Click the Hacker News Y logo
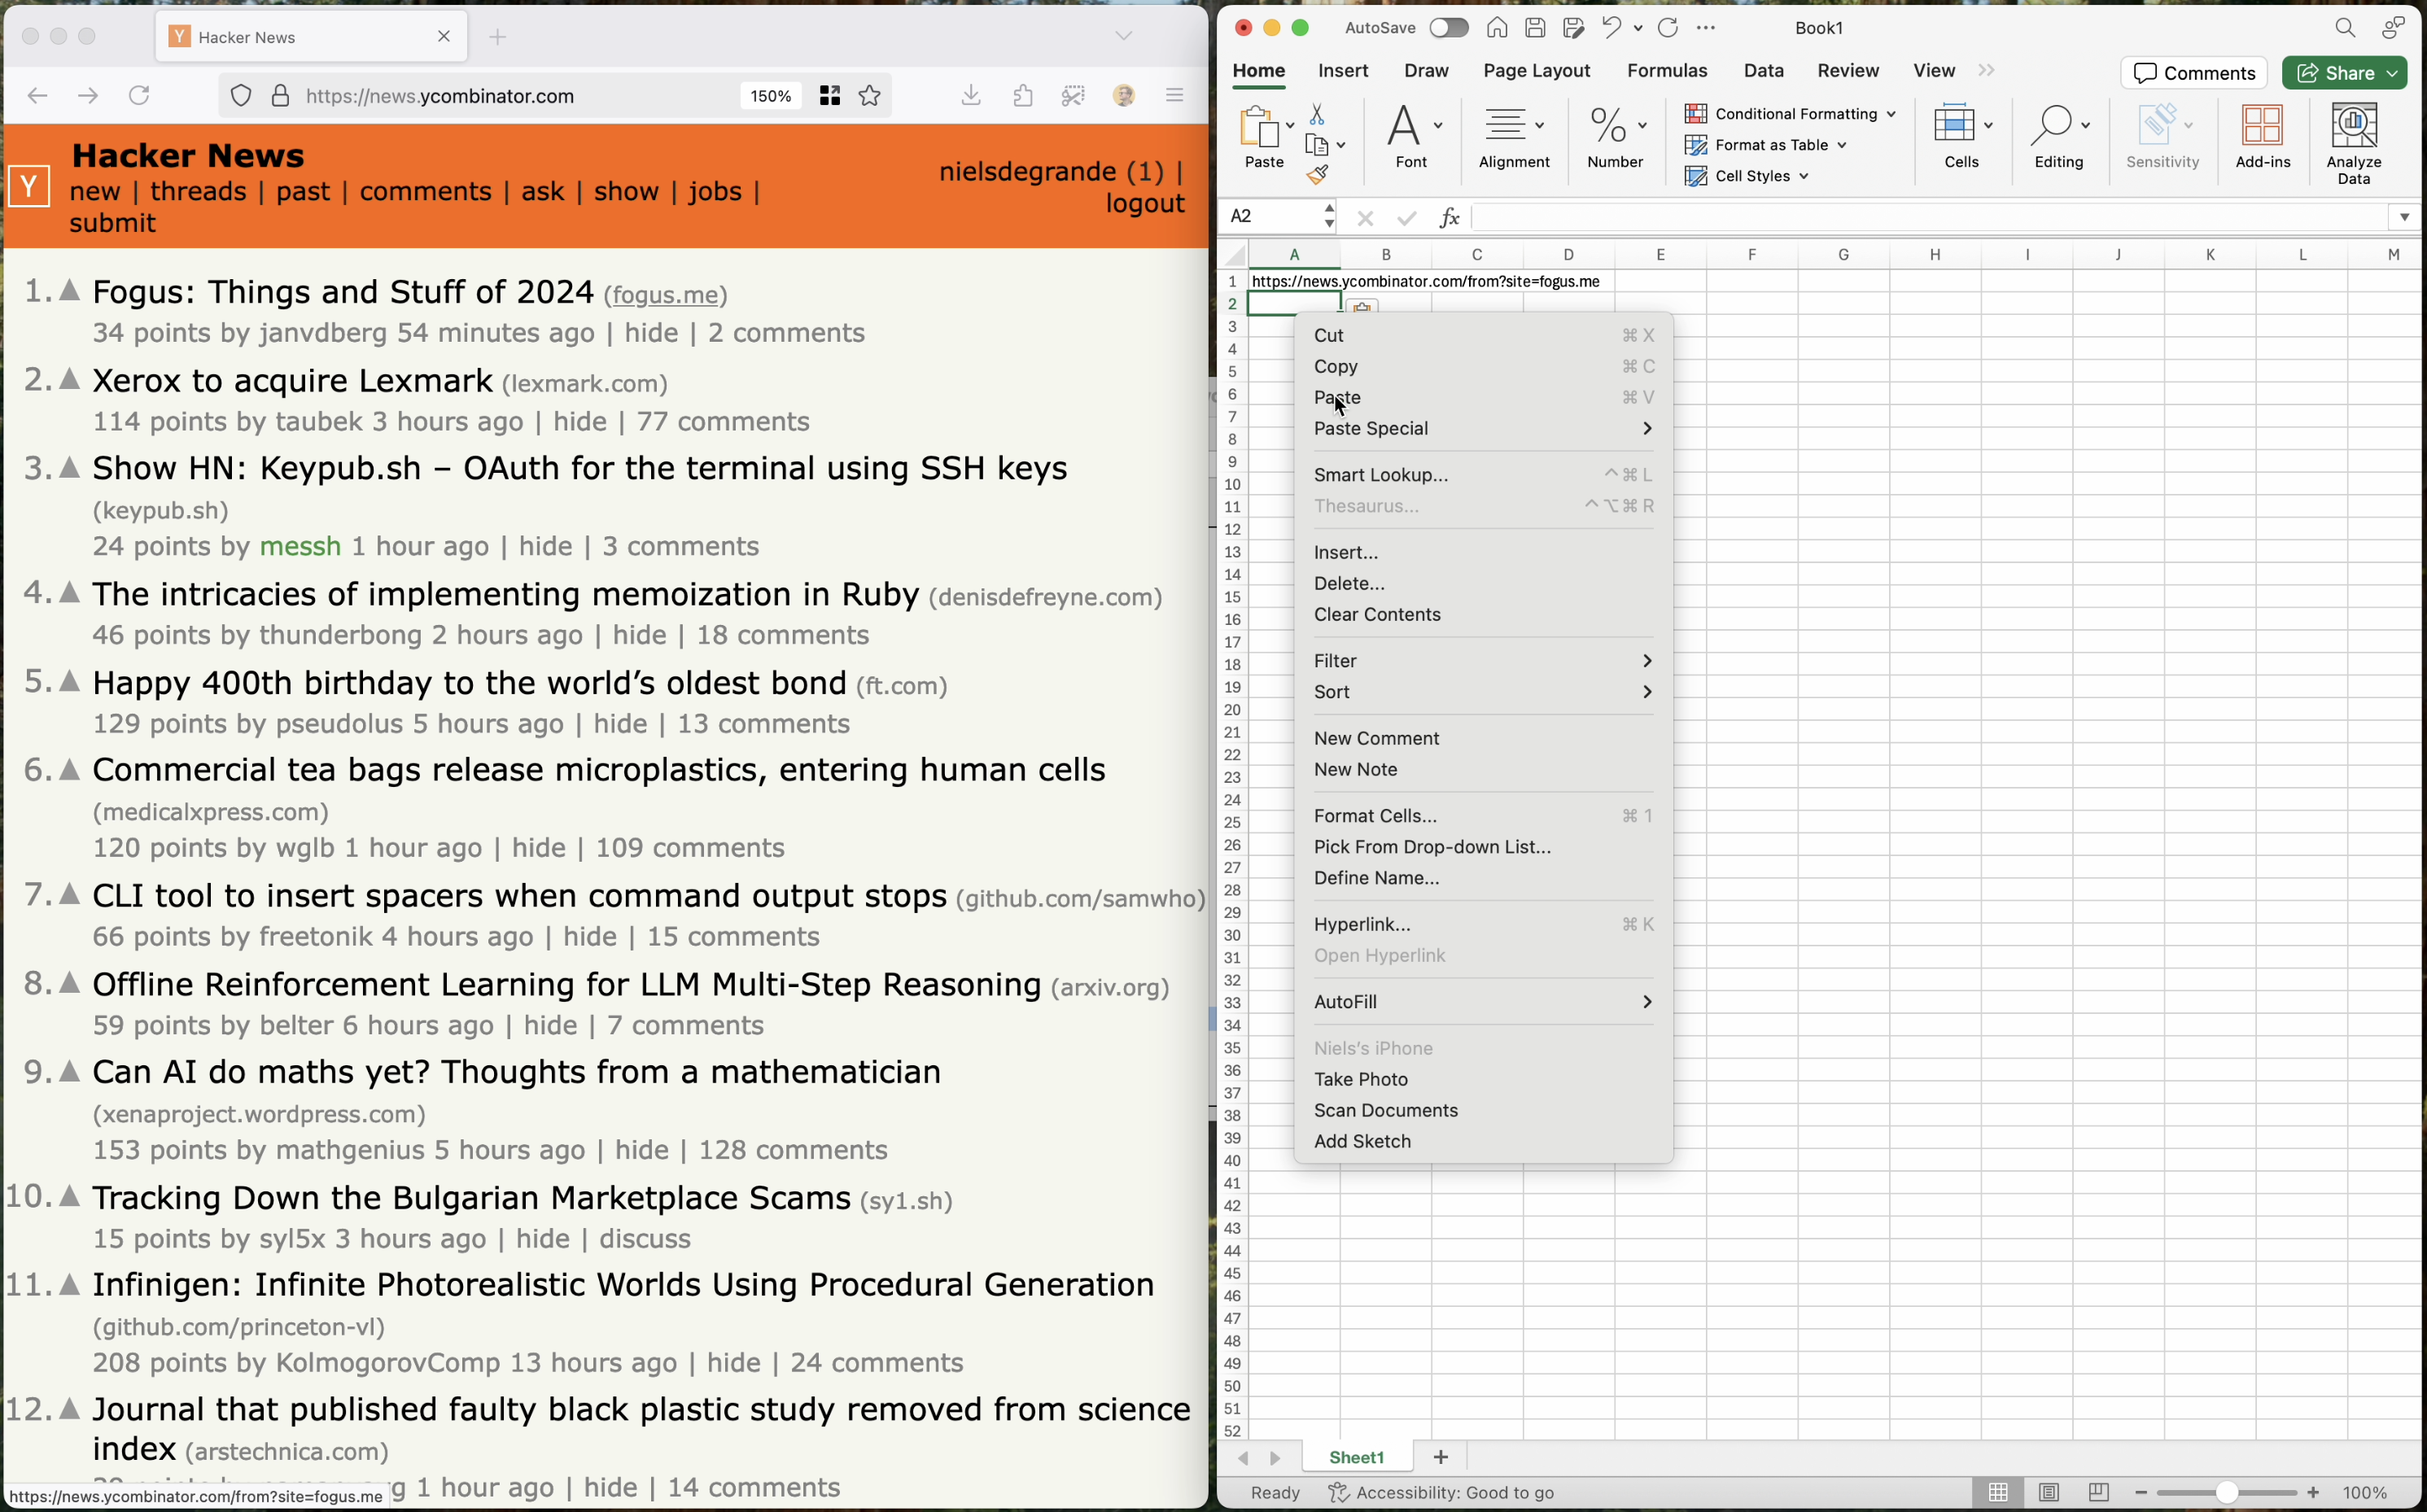Screen dimensions: 2427x1512 pyautogui.click(x=29, y=186)
